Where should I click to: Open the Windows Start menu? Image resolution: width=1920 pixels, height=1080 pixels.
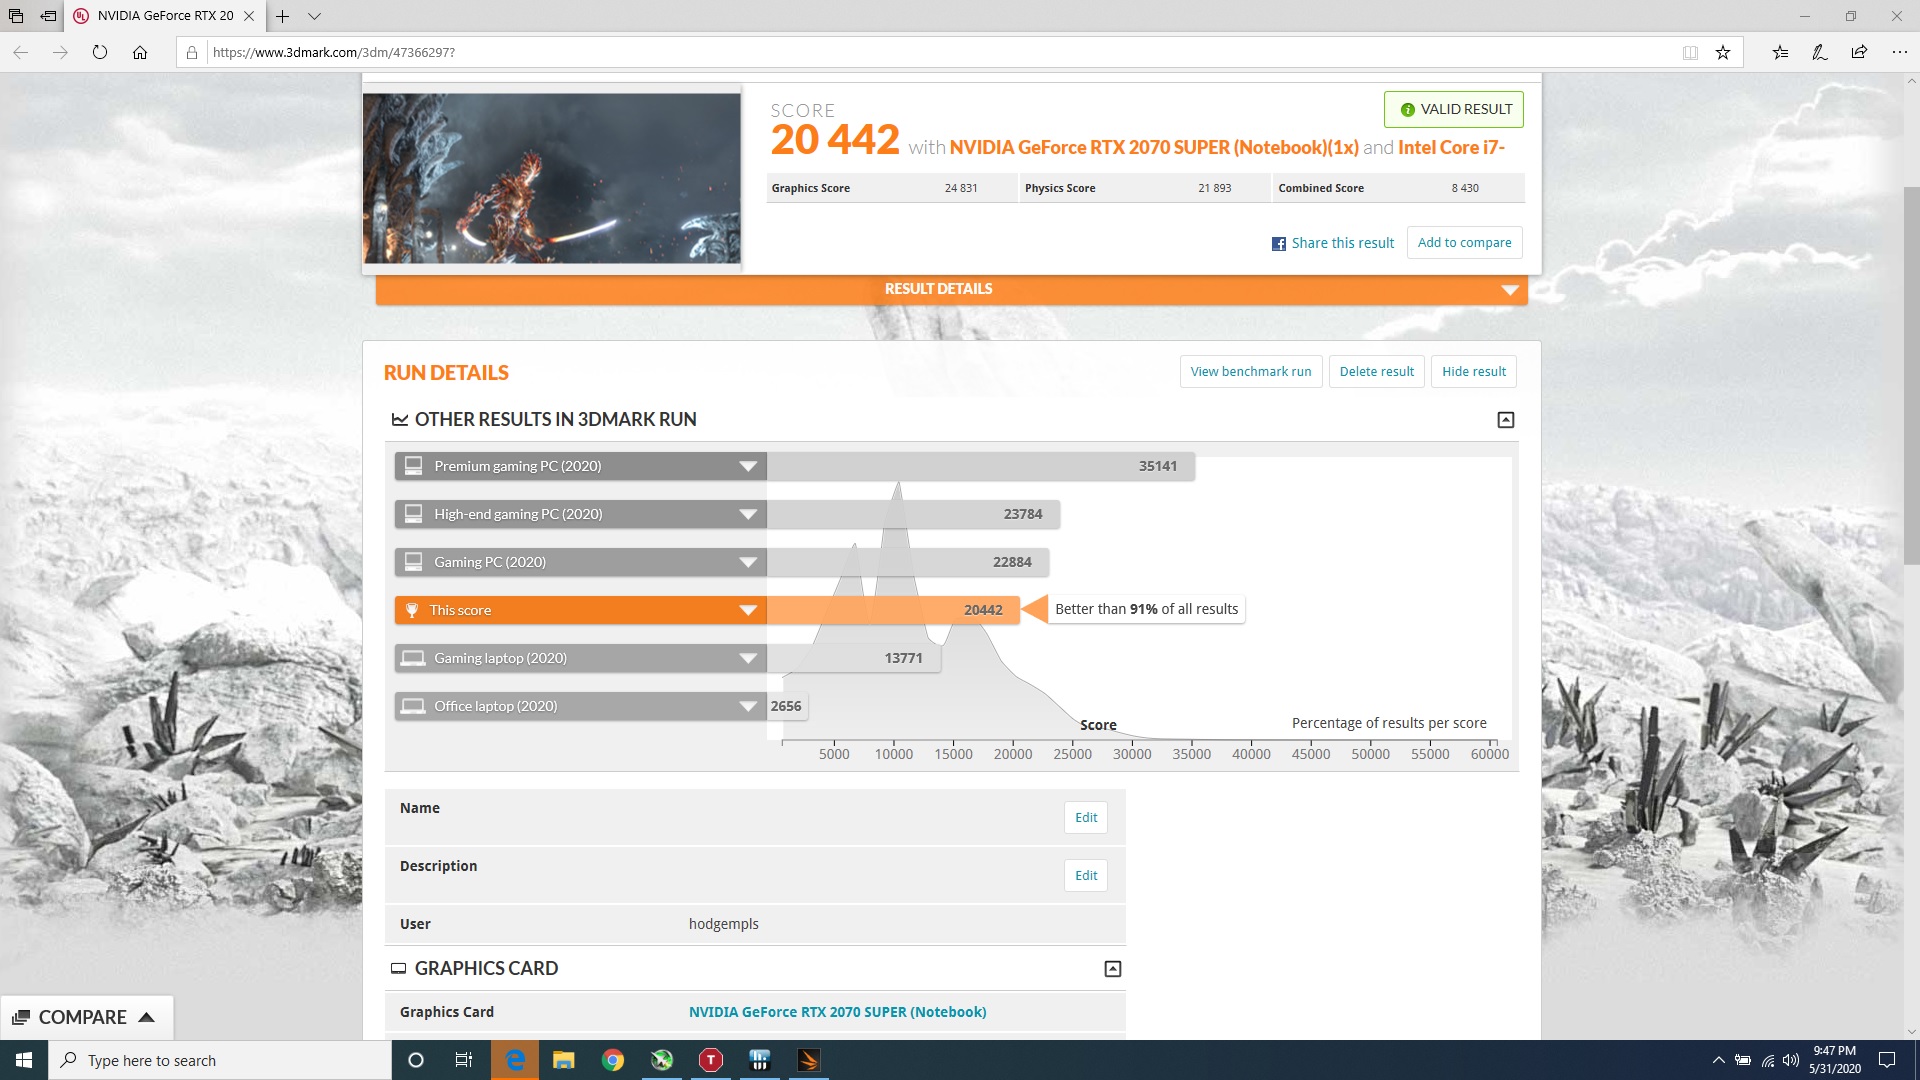[24, 1060]
